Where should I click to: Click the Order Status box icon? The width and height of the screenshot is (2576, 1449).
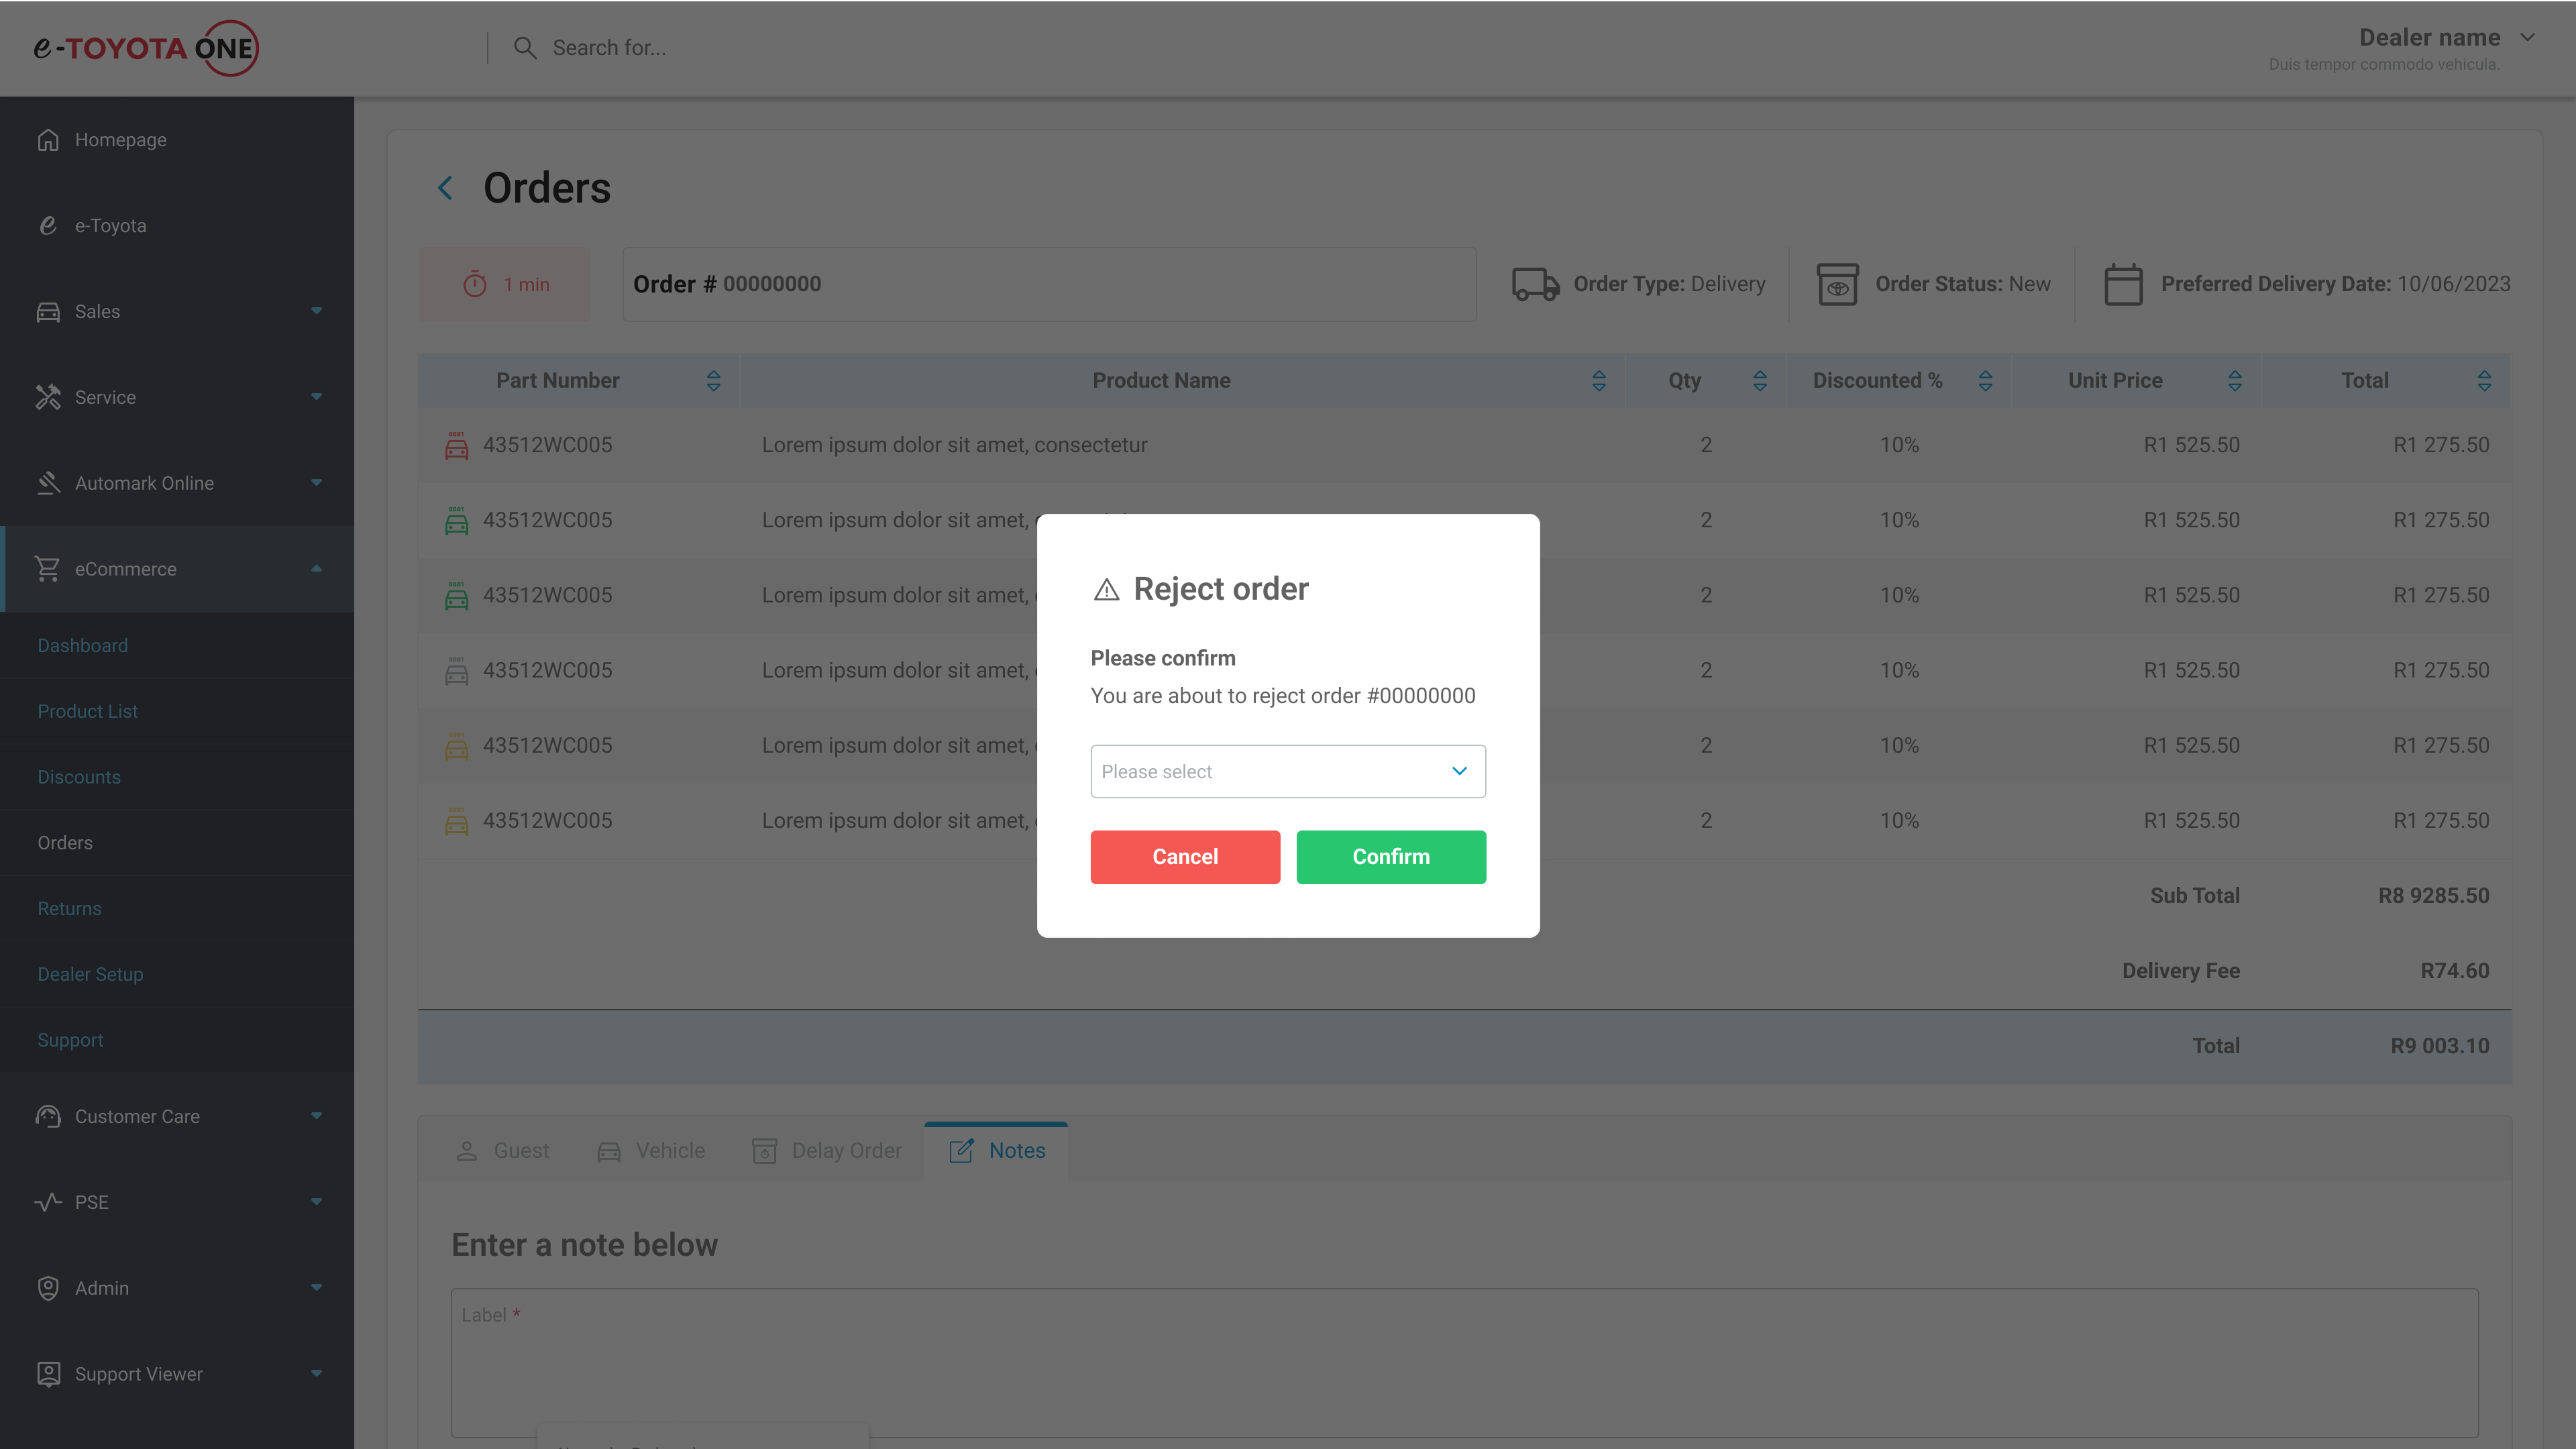(1837, 284)
